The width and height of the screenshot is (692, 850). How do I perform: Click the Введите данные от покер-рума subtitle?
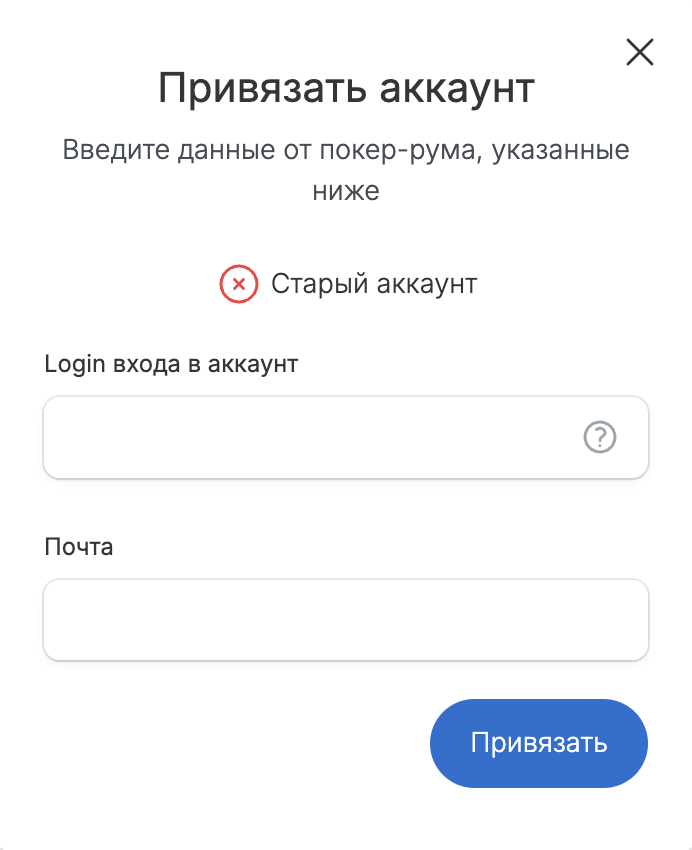[x=346, y=170]
